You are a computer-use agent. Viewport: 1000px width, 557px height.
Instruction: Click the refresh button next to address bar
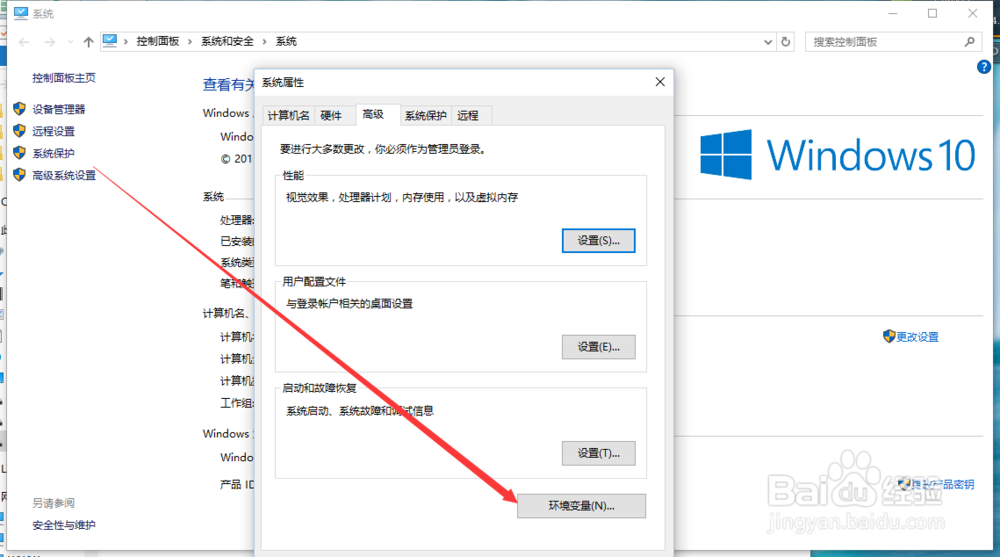[x=786, y=42]
